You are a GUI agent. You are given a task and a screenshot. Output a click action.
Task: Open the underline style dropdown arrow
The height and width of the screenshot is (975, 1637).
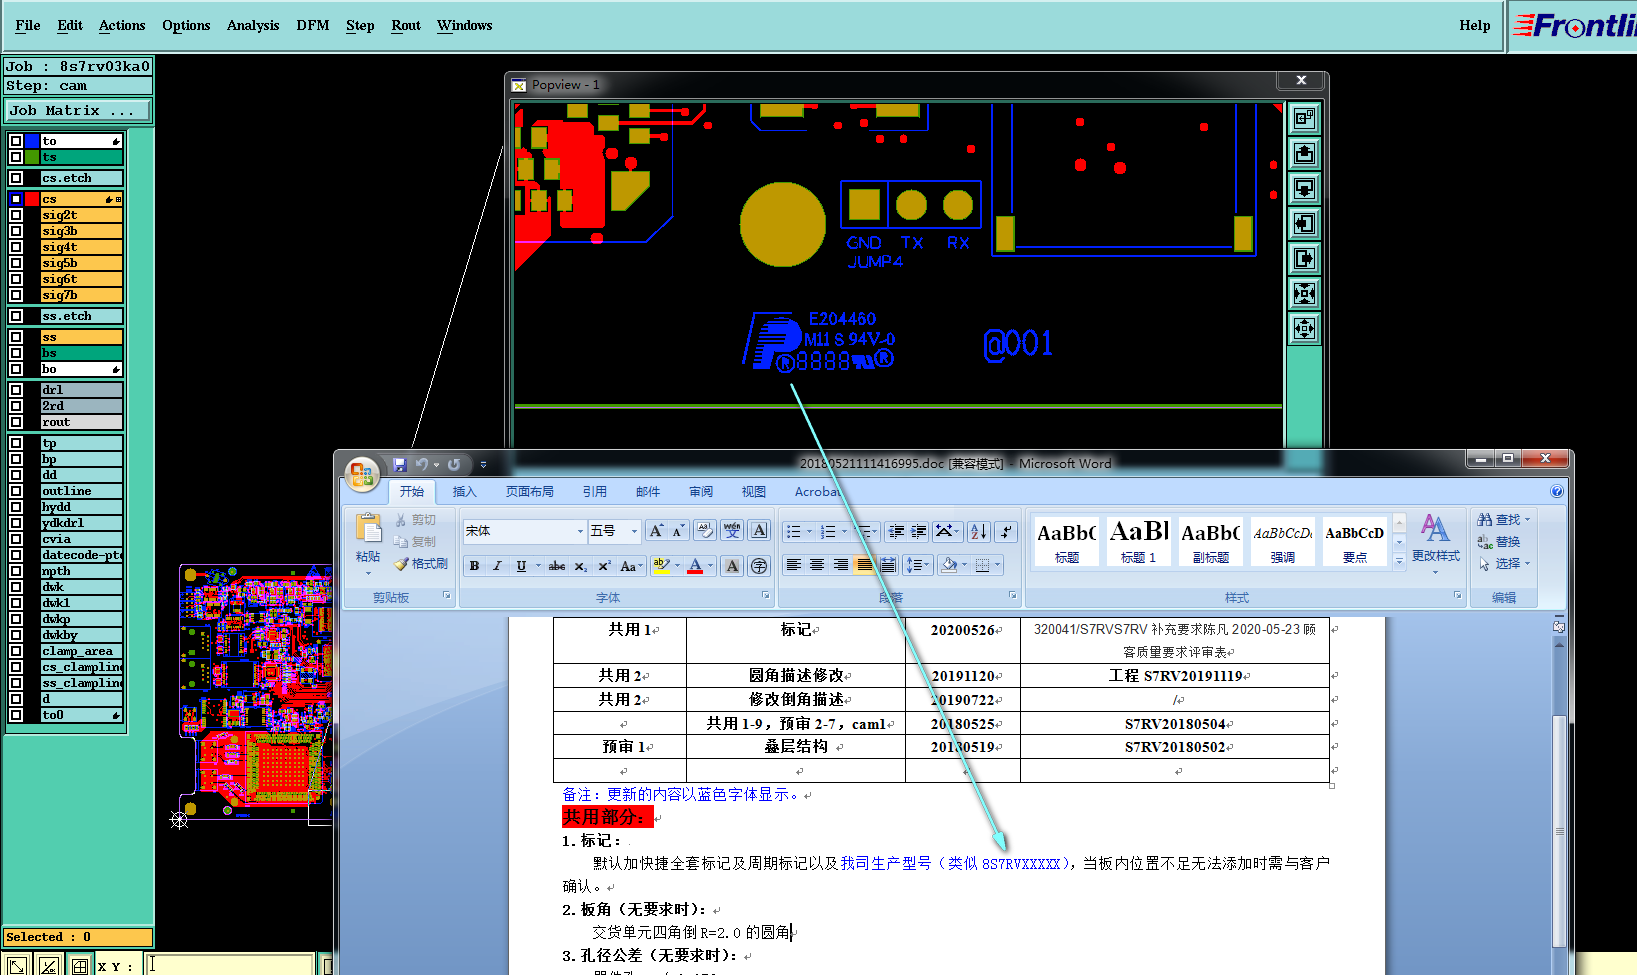tap(538, 566)
